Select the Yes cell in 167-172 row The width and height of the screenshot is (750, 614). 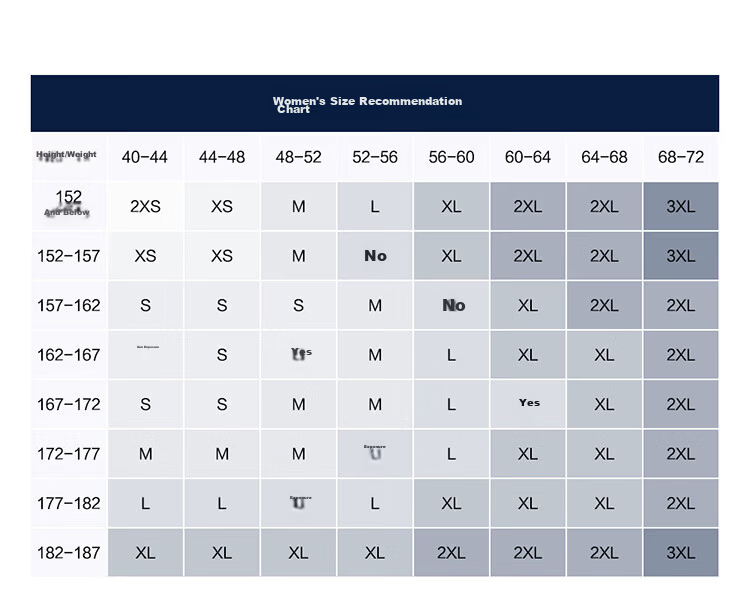pyautogui.click(x=528, y=404)
